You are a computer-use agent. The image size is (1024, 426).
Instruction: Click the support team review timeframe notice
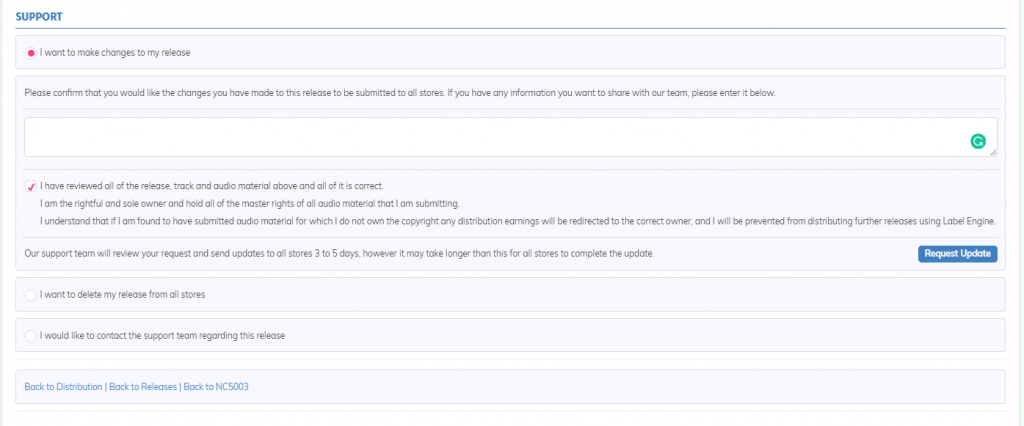click(339, 254)
